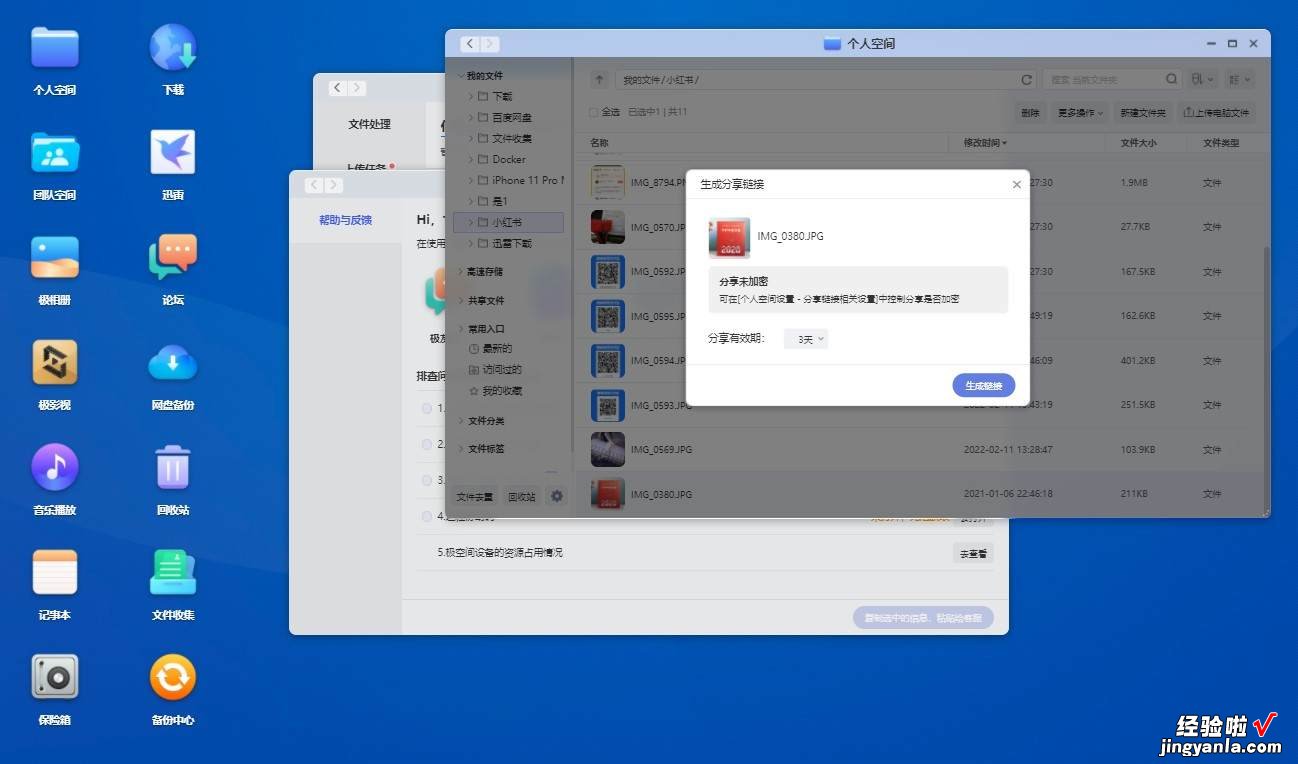This screenshot has height=764, width=1298.
Task: Sort by 修改时间 column header
Action: (x=985, y=143)
